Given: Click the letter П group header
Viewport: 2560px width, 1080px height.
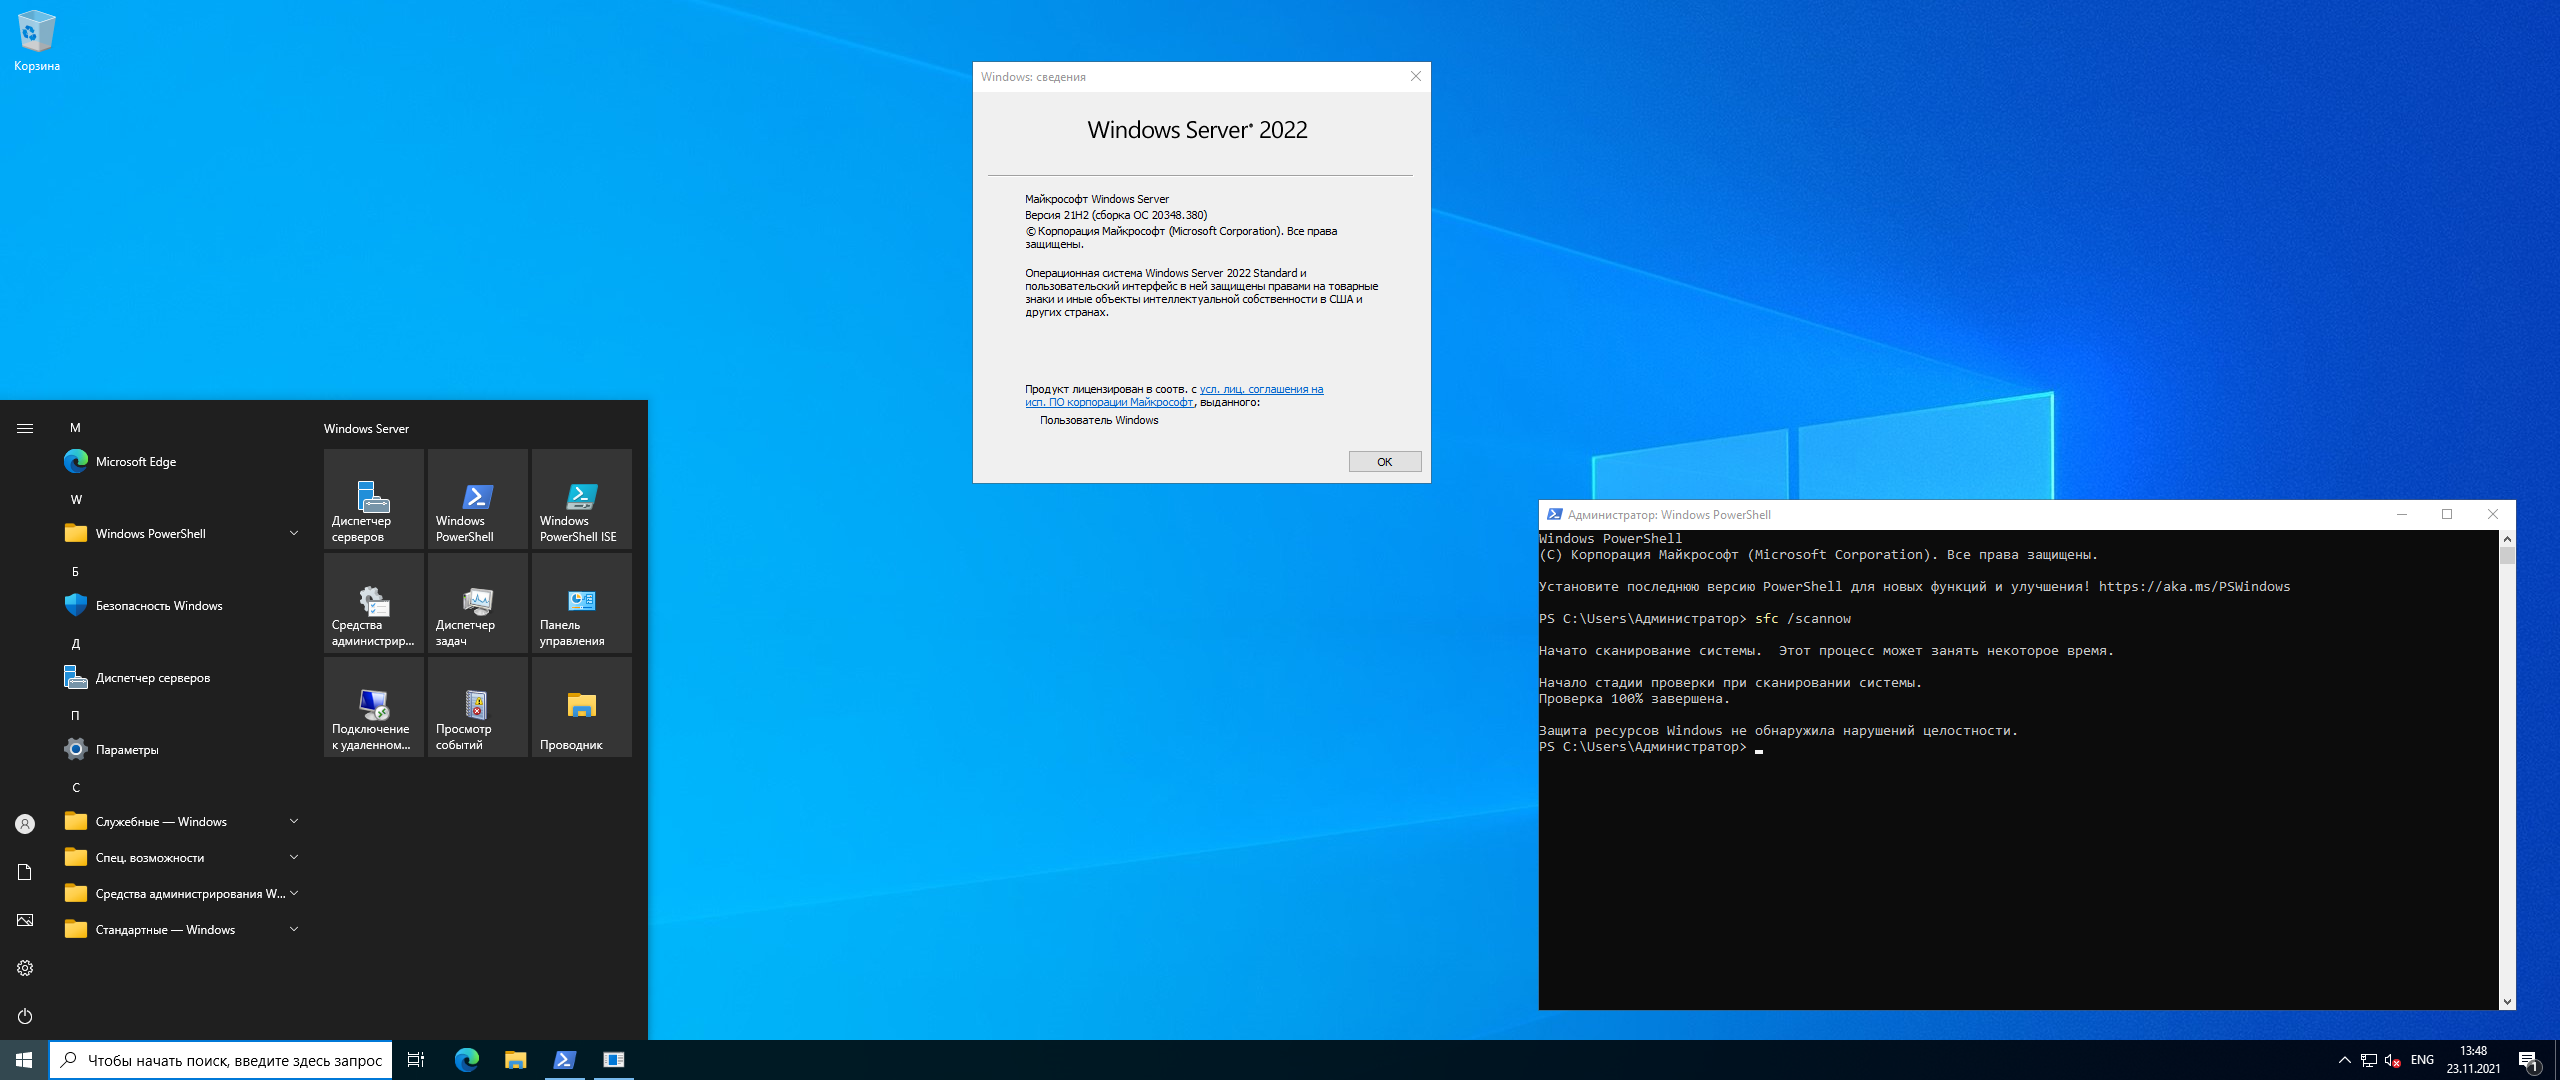Looking at the screenshot, I should [x=76, y=716].
